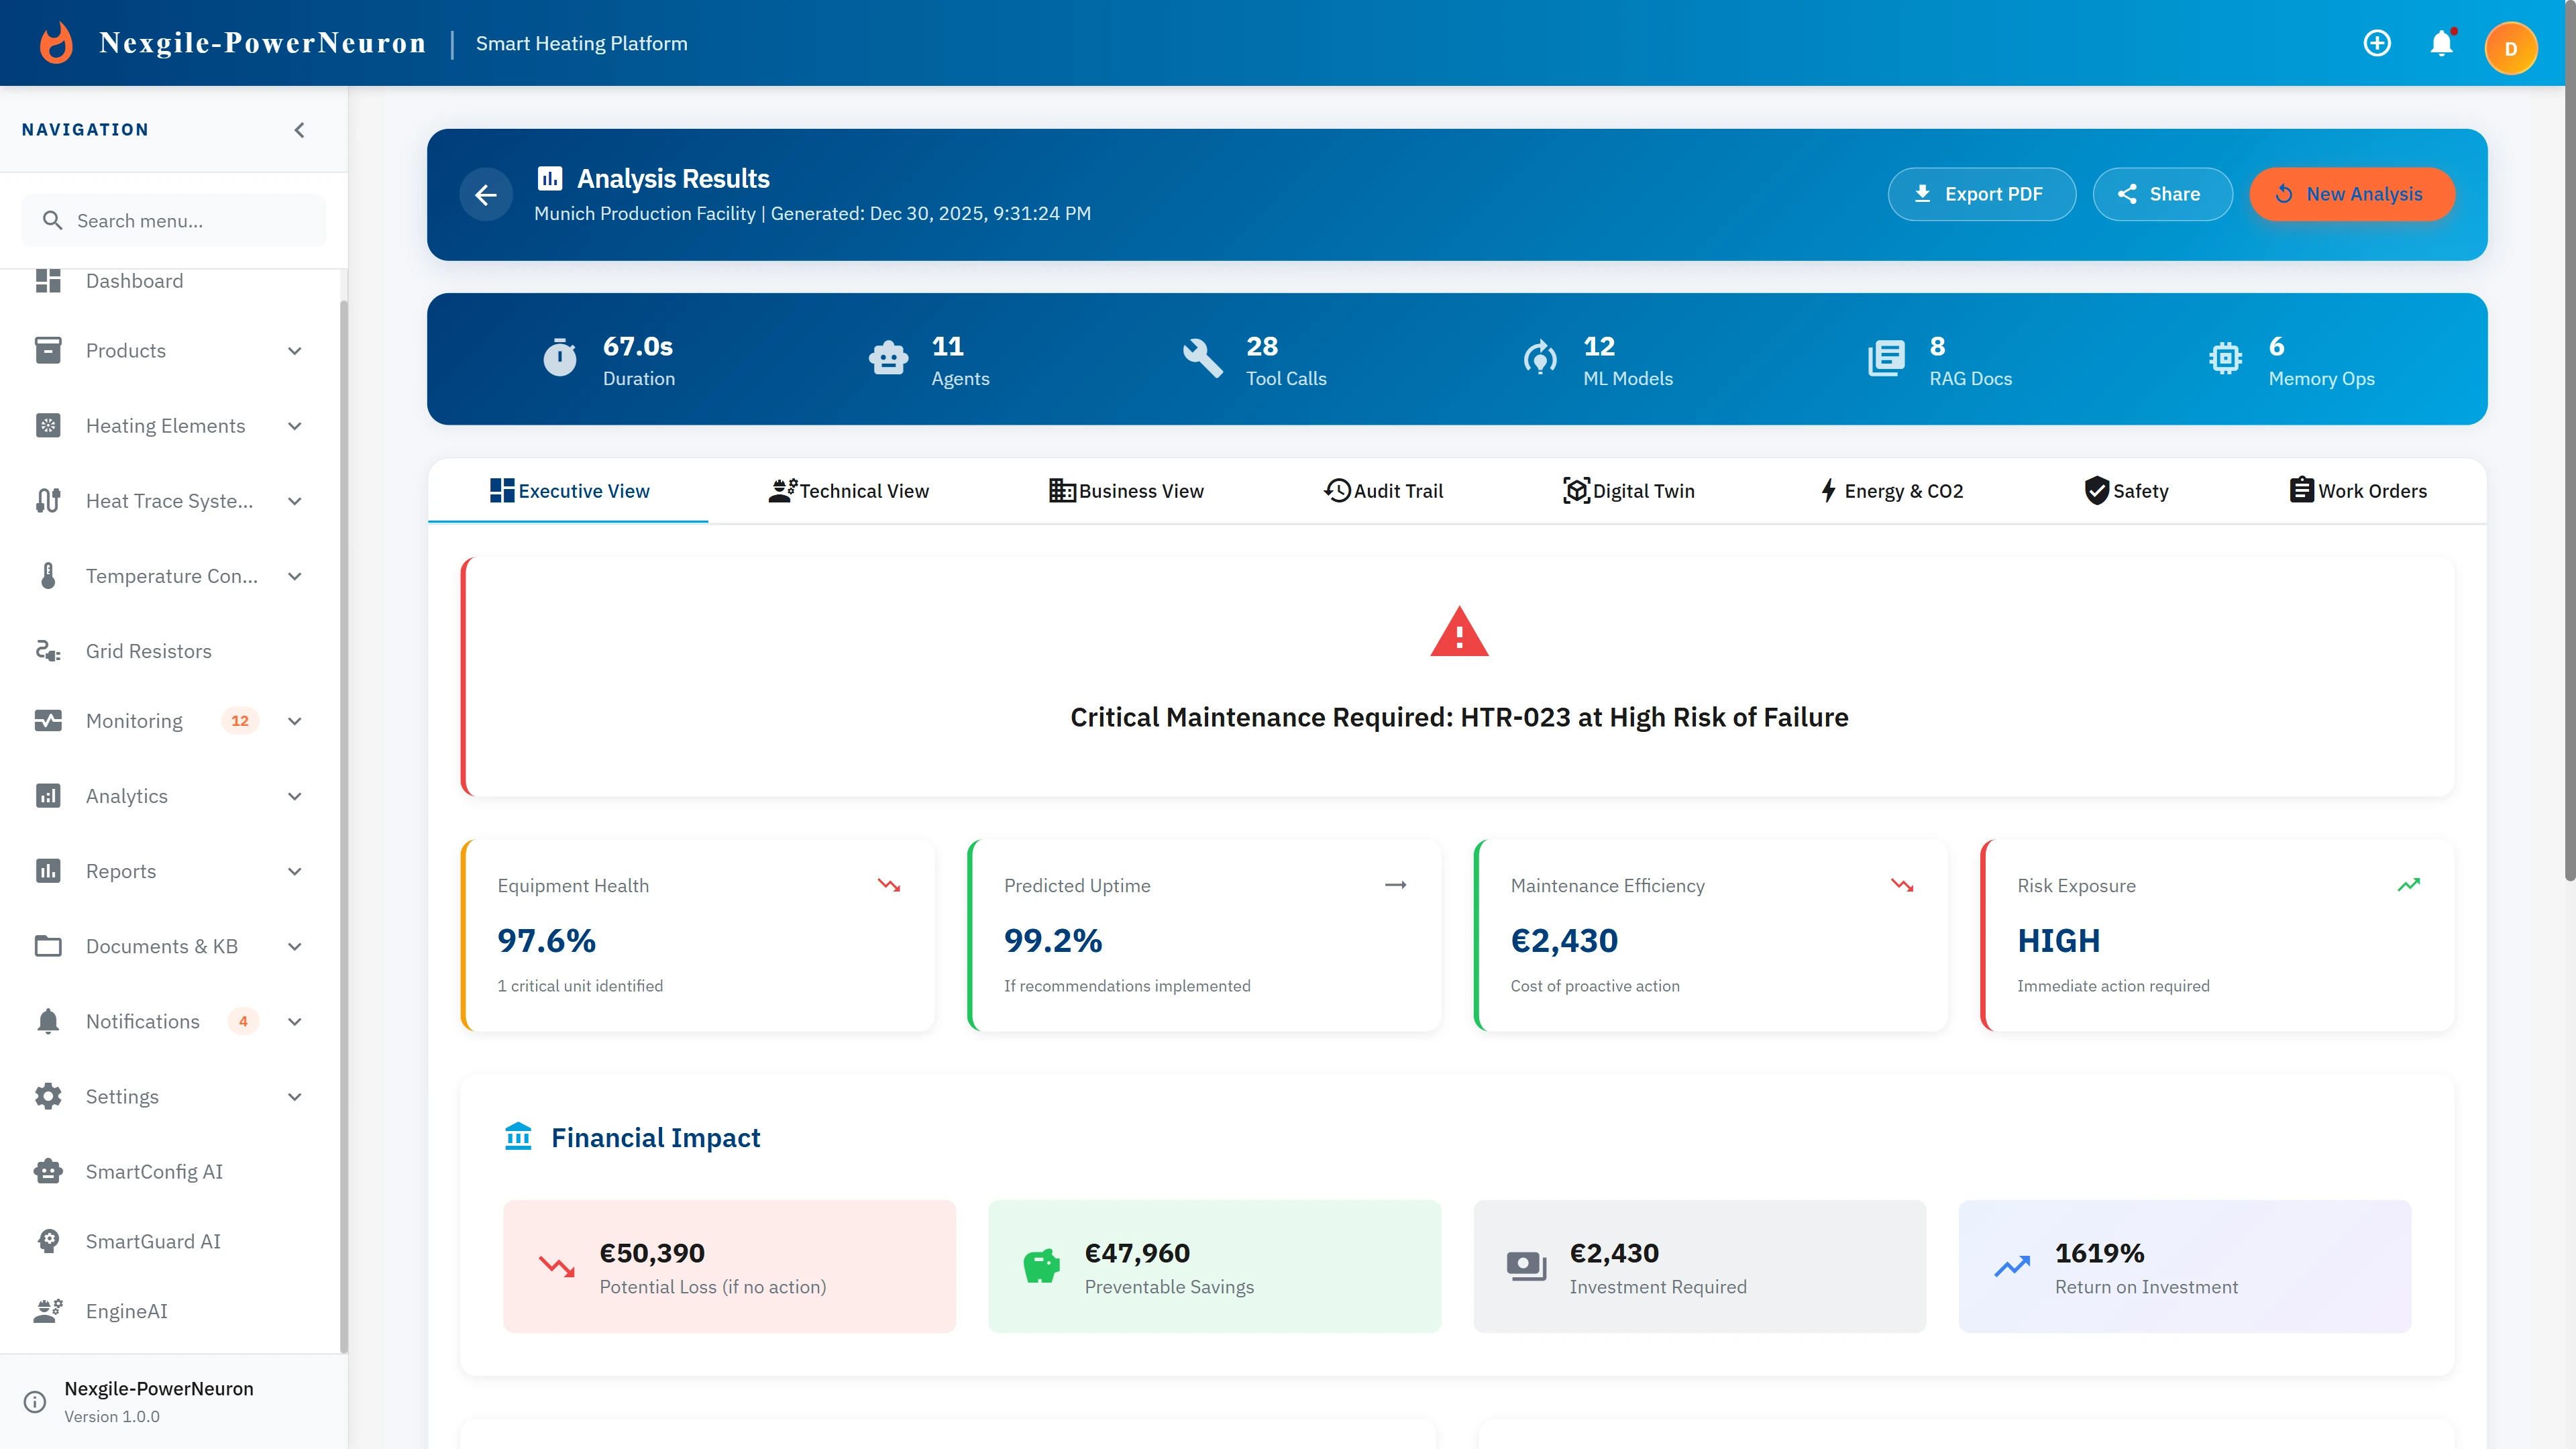
Task: Click the back arrow on Analysis Results header
Action: (487, 194)
